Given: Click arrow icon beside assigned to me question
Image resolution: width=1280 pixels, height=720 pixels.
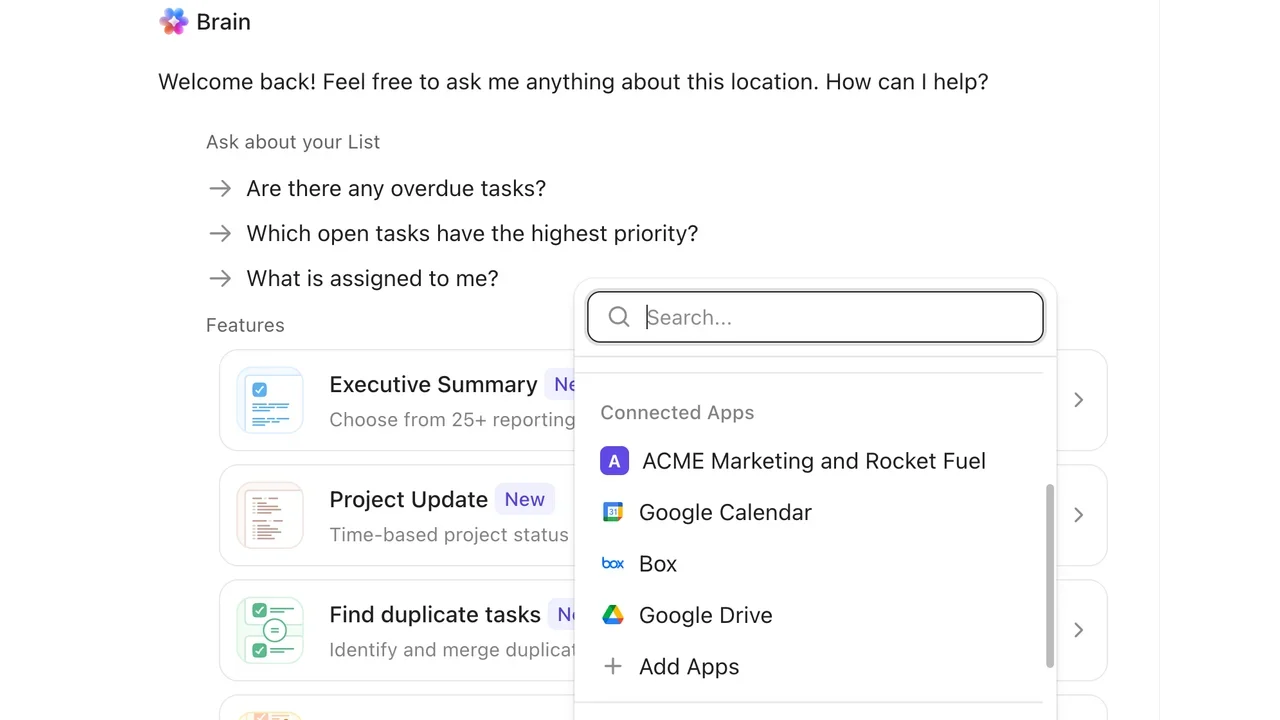Looking at the screenshot, I should pyautogui.click(x=220, y=278).
